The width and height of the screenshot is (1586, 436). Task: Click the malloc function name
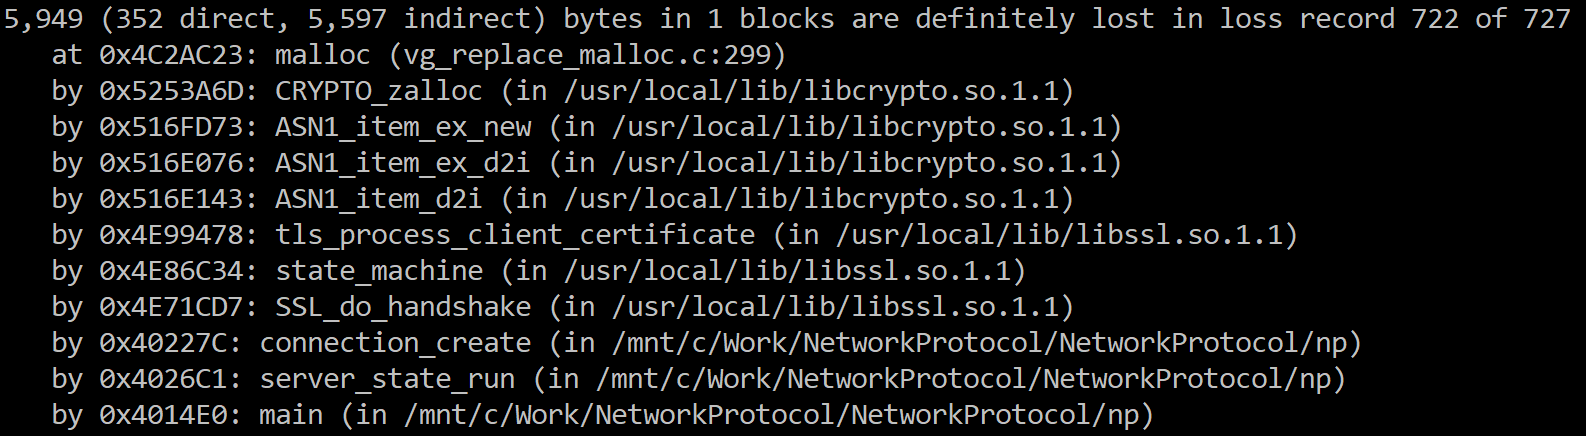[x=322, y=54]
